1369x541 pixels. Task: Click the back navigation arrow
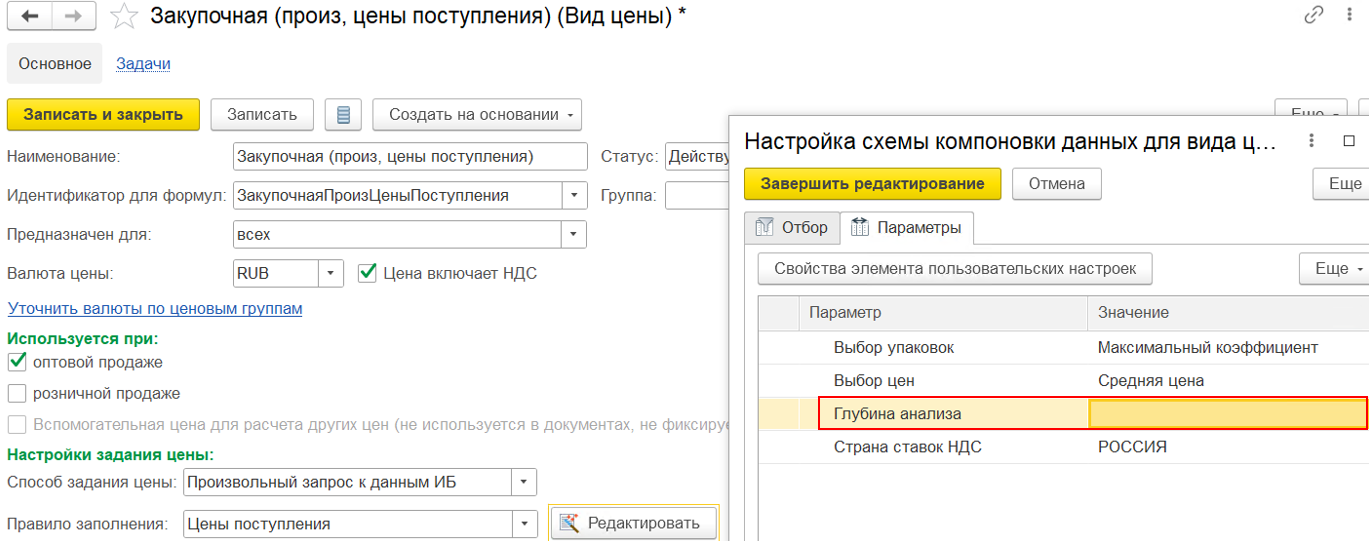click(30, 16)
